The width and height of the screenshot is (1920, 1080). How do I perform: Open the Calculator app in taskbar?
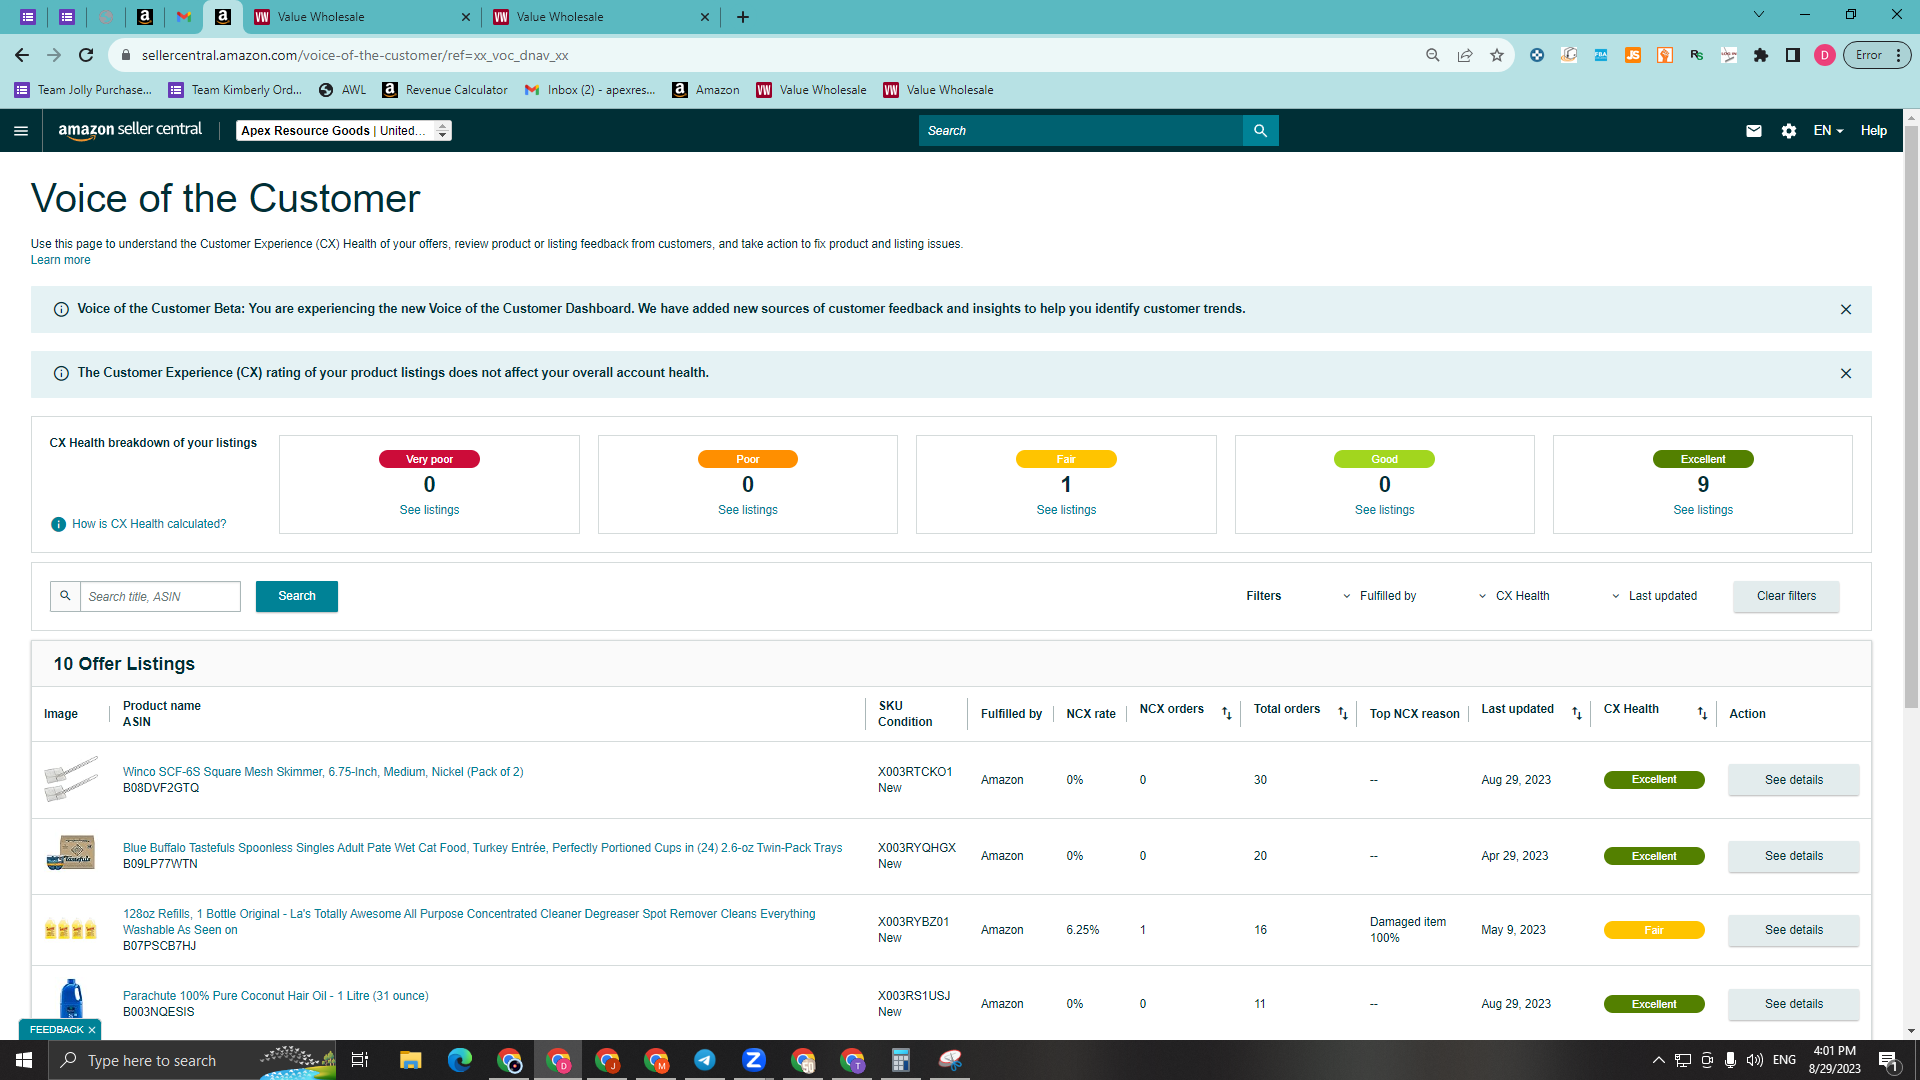pos(901,1060)
